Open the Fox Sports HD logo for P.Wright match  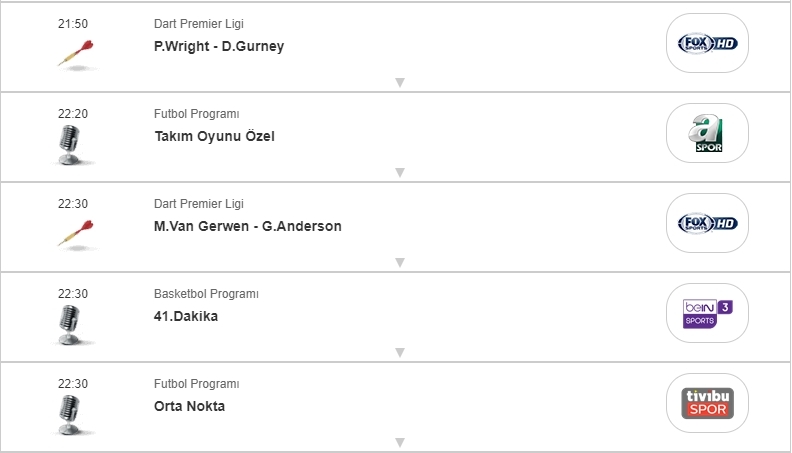tap(707, 43)
